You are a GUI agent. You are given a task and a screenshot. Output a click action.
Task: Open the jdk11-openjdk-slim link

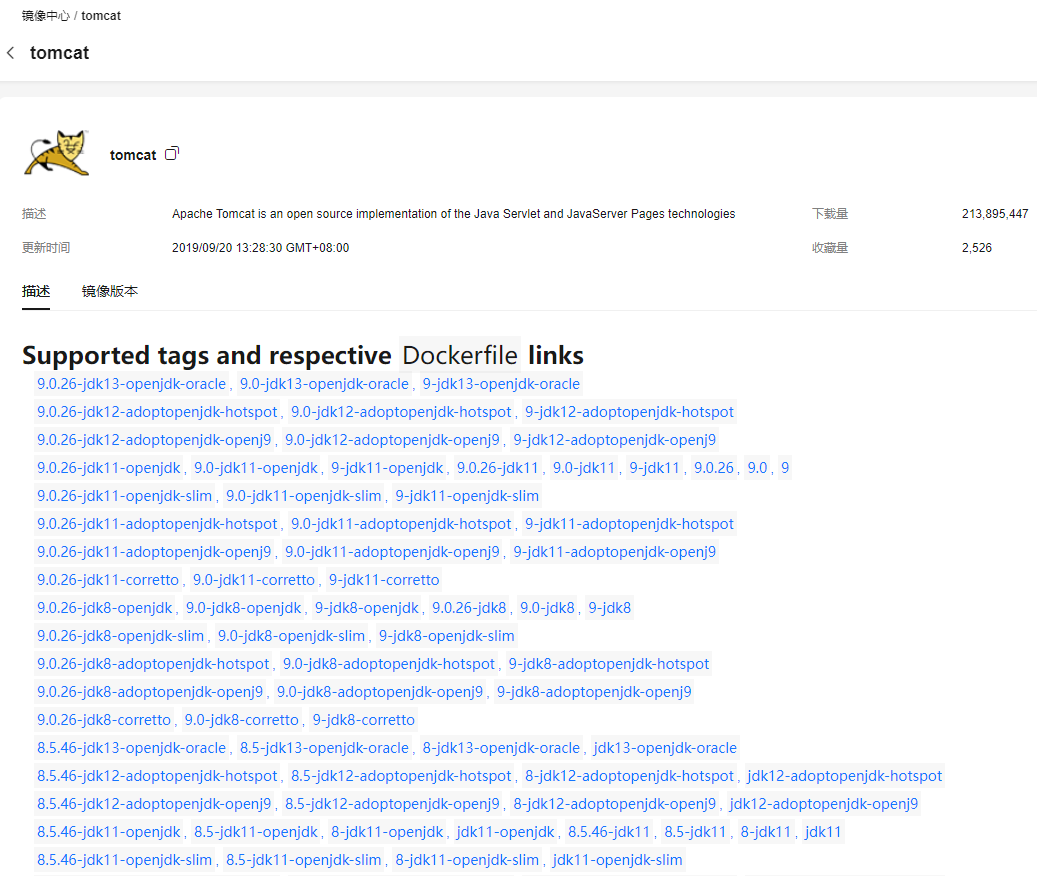pos(618,860)
